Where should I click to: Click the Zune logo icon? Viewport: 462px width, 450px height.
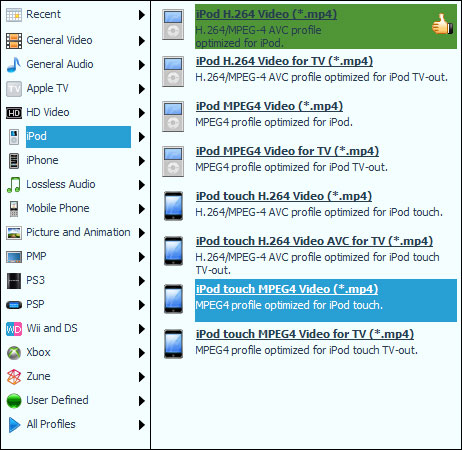pyautogui.click(x=14, y=377)
